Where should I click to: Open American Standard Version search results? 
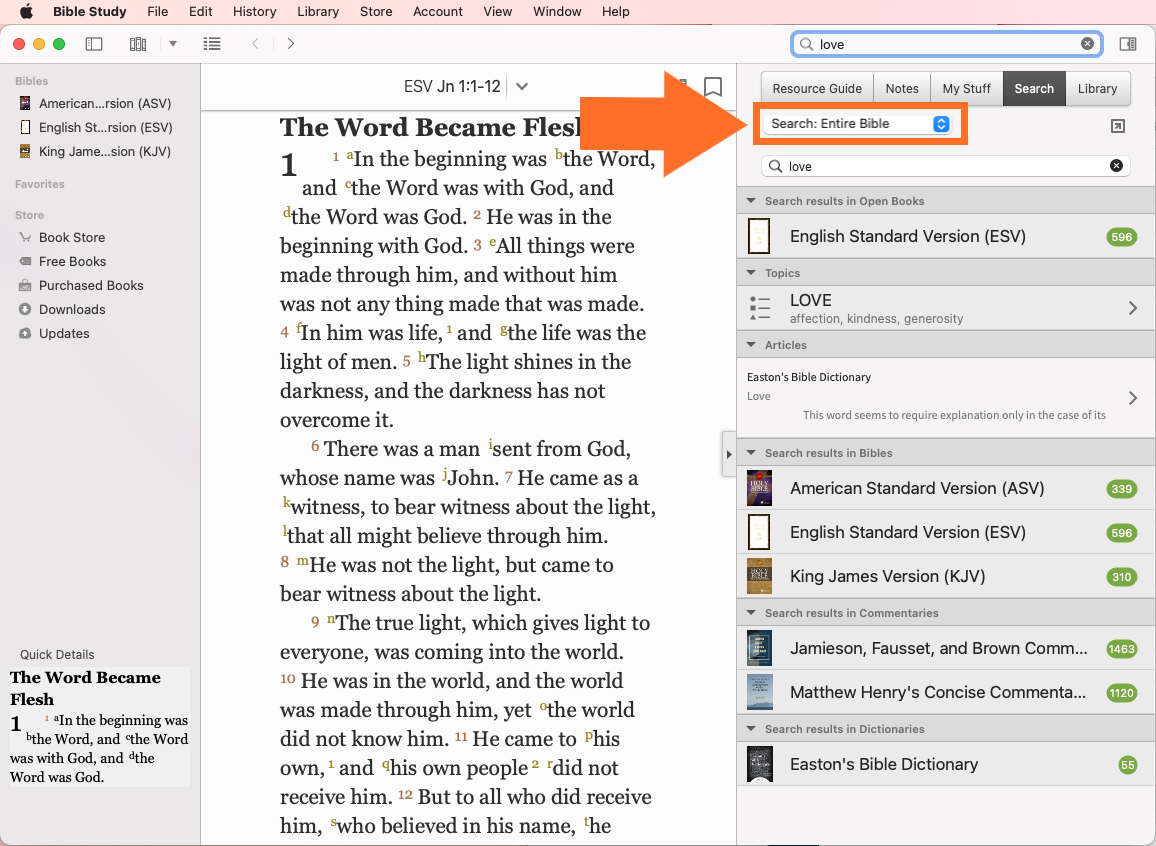946,488
